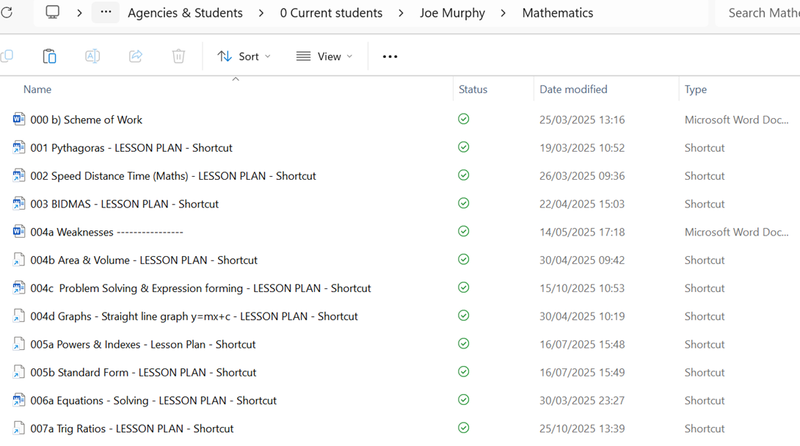Click in the Search Mathematics field
This screenshot has height=446, width=800.
point(760,13)
